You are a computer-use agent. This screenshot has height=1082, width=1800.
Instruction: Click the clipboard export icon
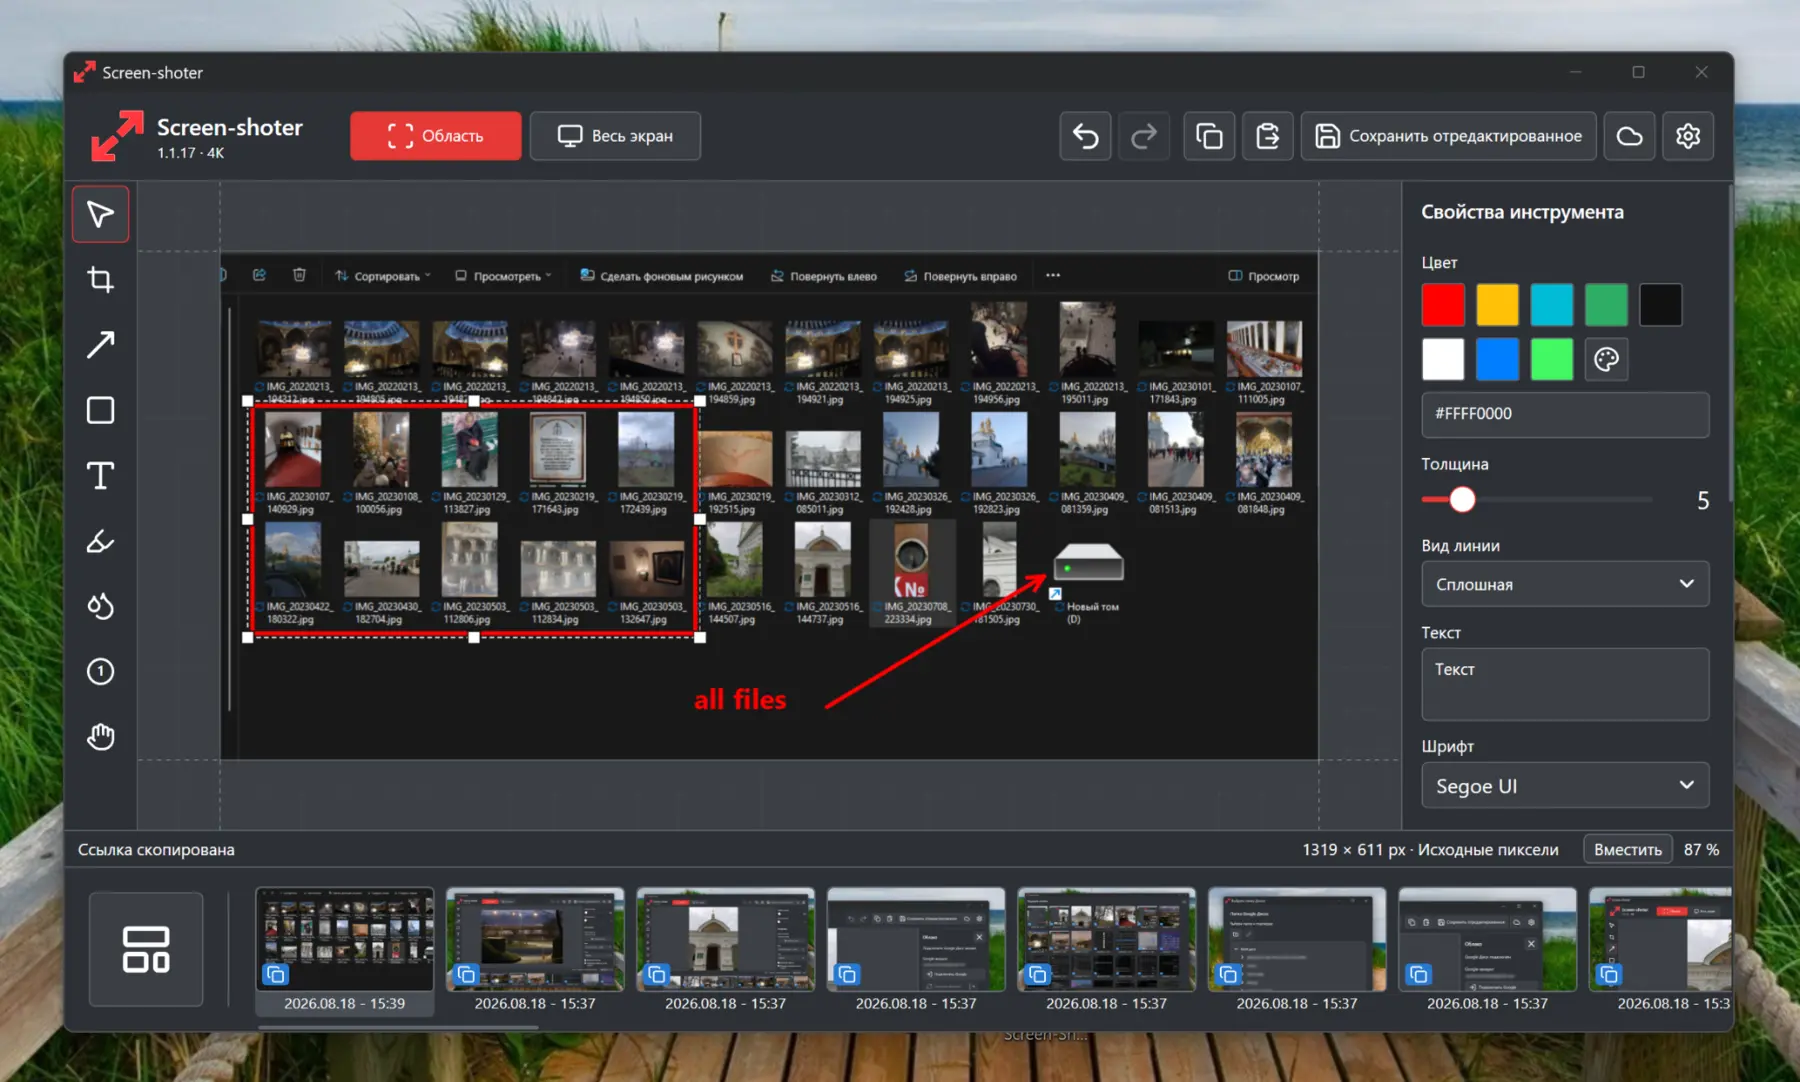pos(1267,136)
